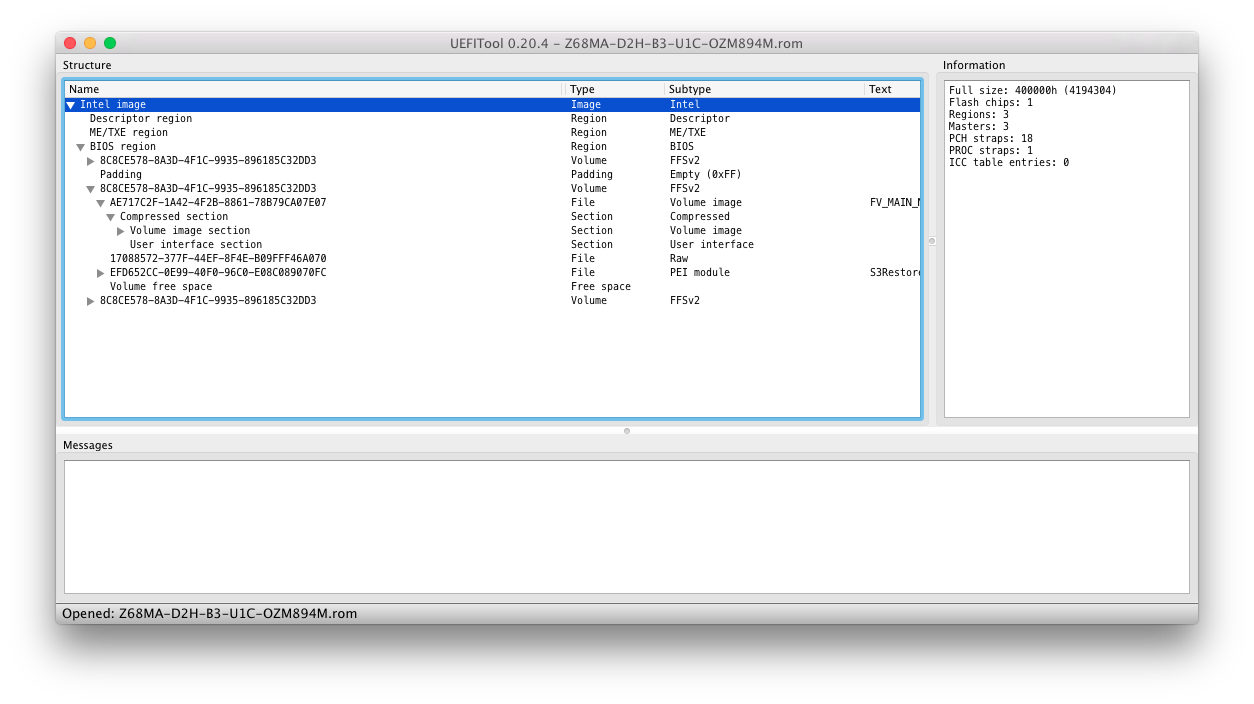Image resolution: width=1254 pixels, height=704 pixels.
Task: Select the User interface section row
Action: coord(195,245)
